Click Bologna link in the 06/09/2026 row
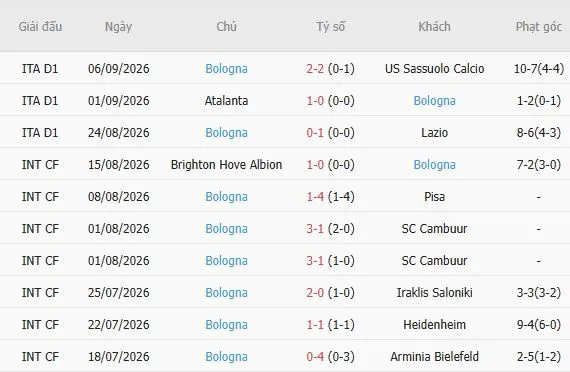Viewport: 570px width, 372px height. 226,69
